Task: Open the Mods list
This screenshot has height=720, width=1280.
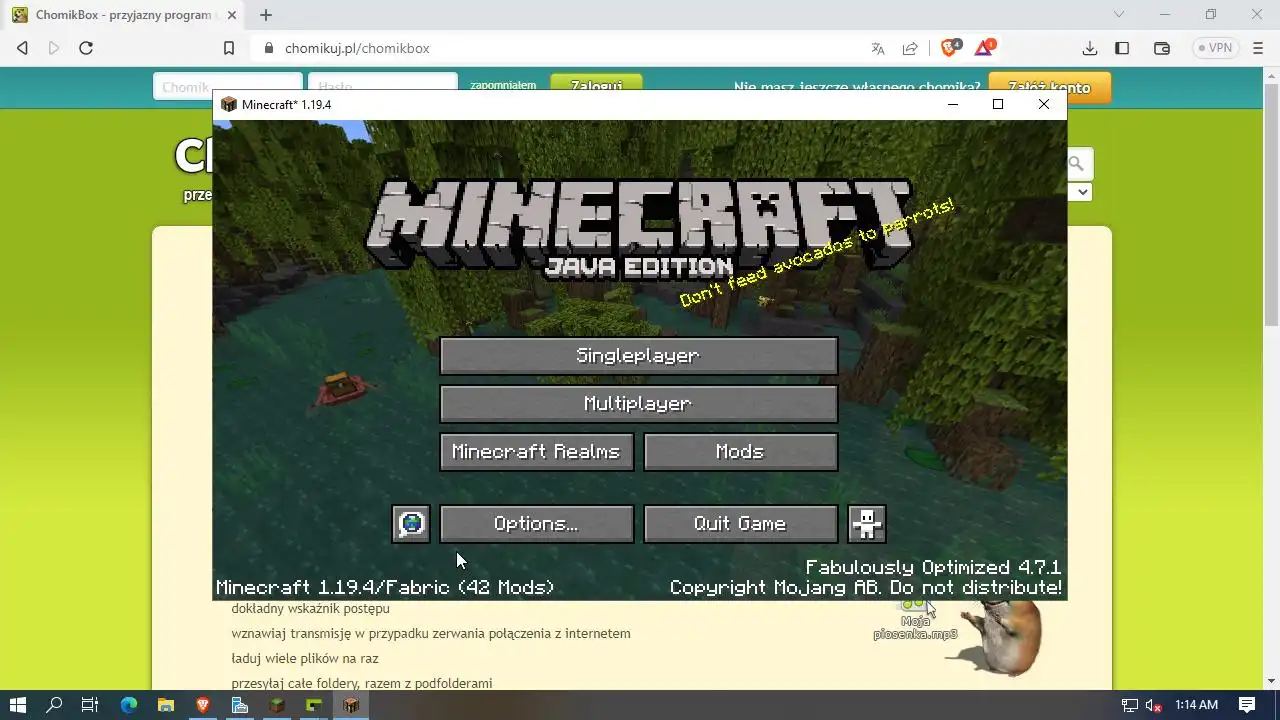Action: coord(740,452)
